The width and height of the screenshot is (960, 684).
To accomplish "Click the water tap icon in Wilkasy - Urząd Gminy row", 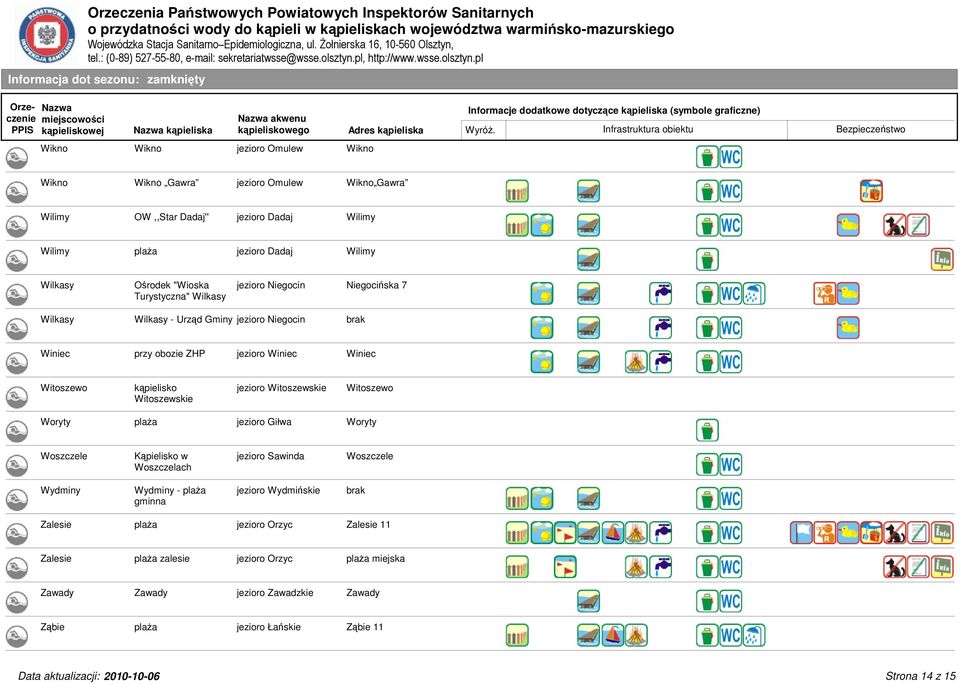I will 661,328.
